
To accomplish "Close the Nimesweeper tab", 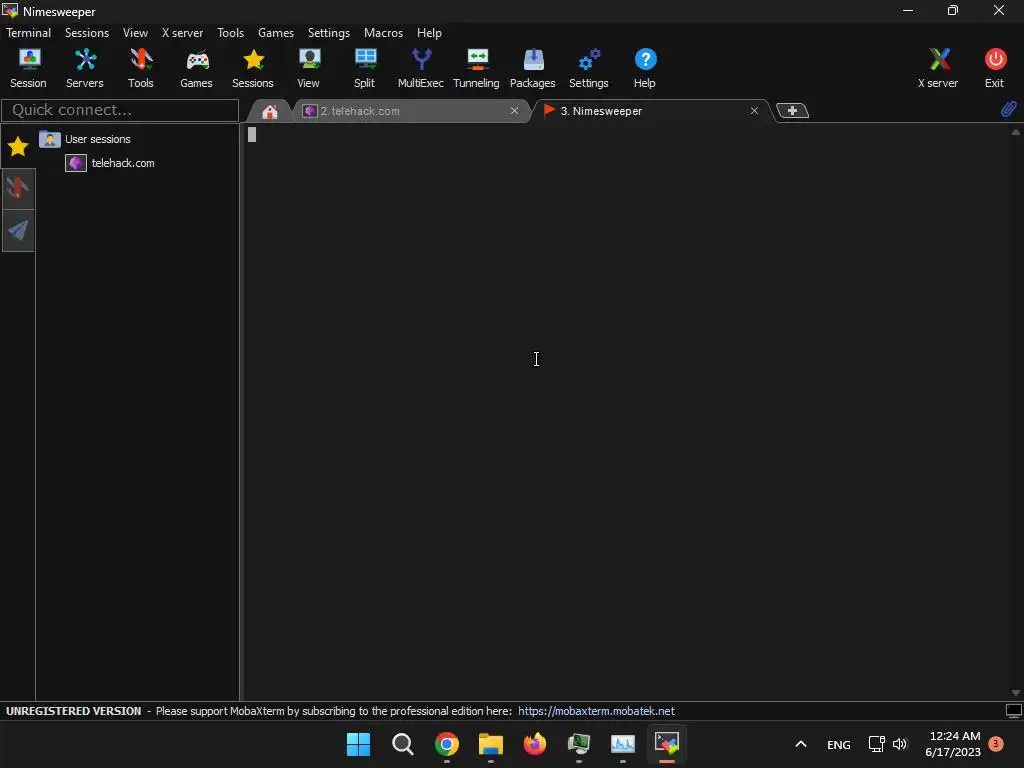I will click(x=754, y=111).
